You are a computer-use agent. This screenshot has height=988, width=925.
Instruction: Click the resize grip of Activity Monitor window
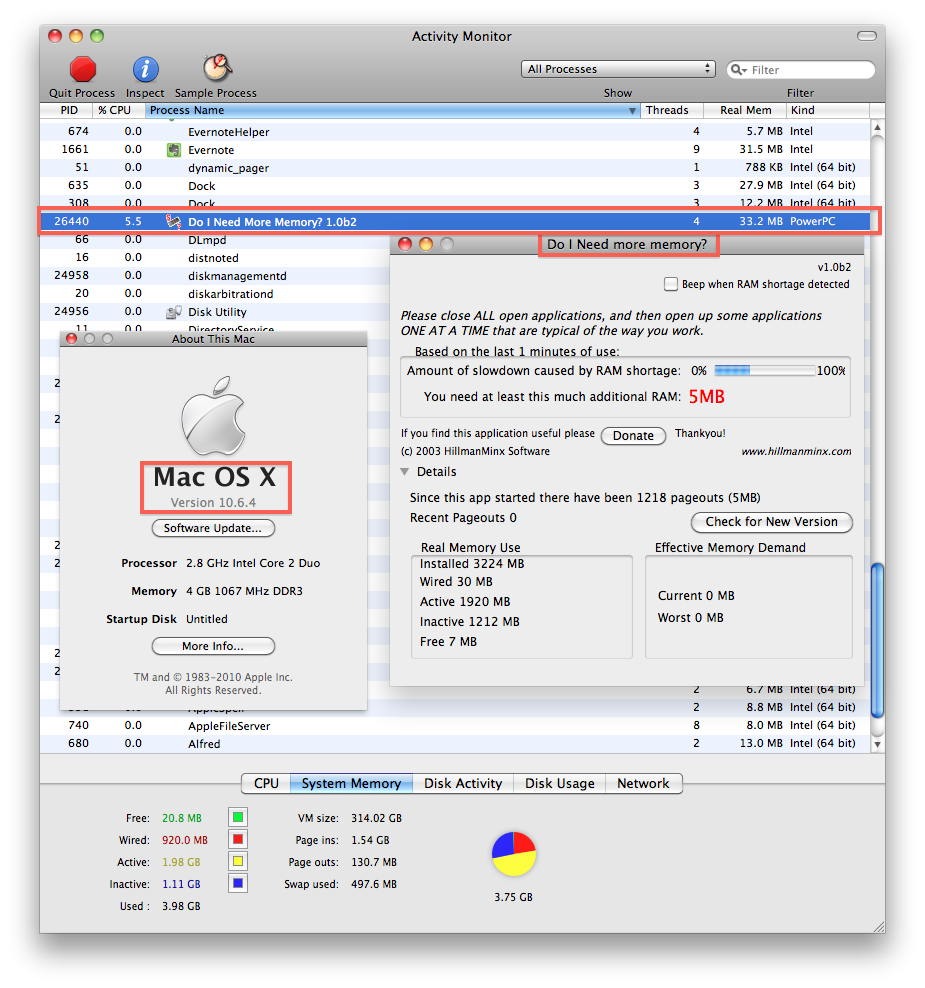point(878,926)
